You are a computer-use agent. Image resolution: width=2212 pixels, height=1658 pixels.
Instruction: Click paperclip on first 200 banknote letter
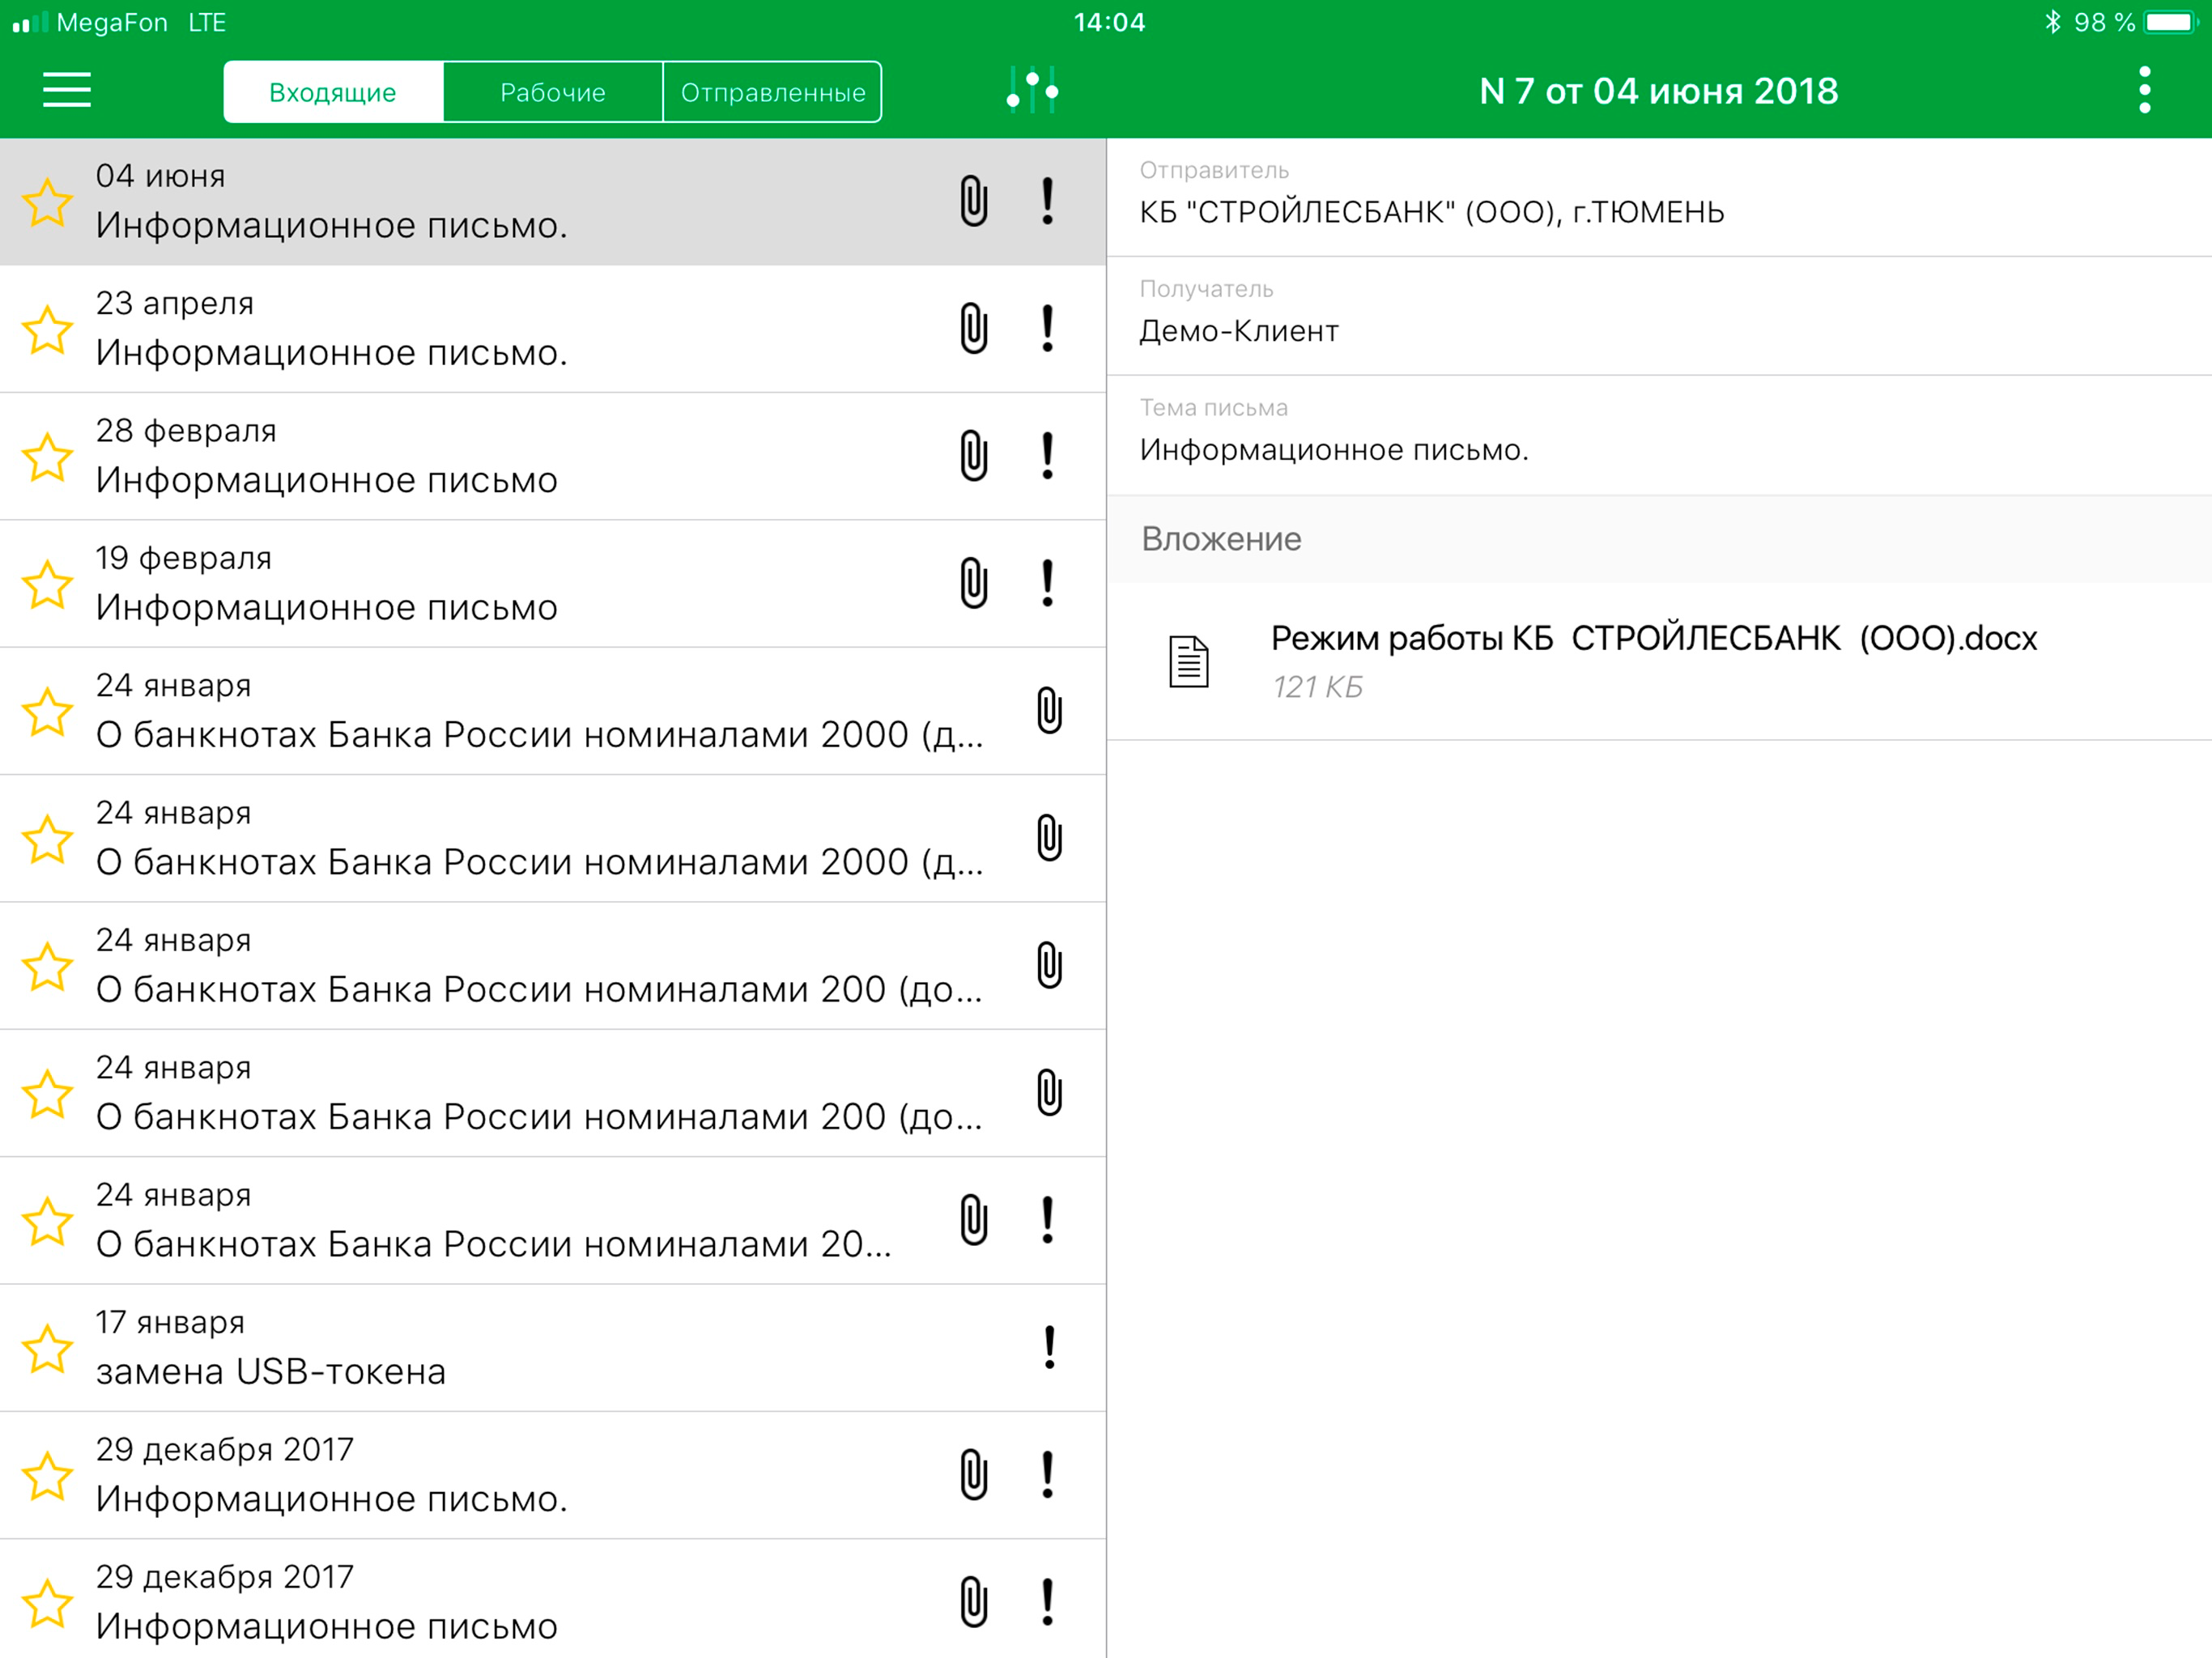[x=1049, y=965]
